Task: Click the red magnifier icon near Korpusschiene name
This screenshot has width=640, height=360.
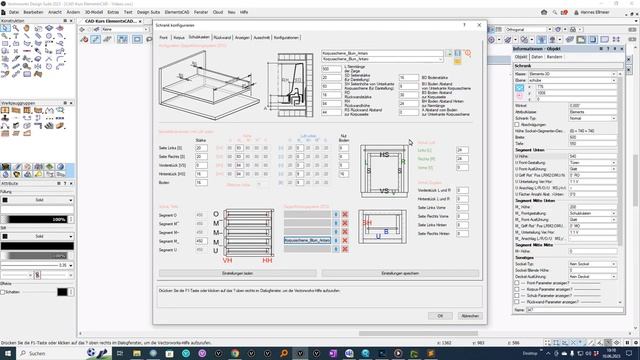Action: tap(468, 53)
